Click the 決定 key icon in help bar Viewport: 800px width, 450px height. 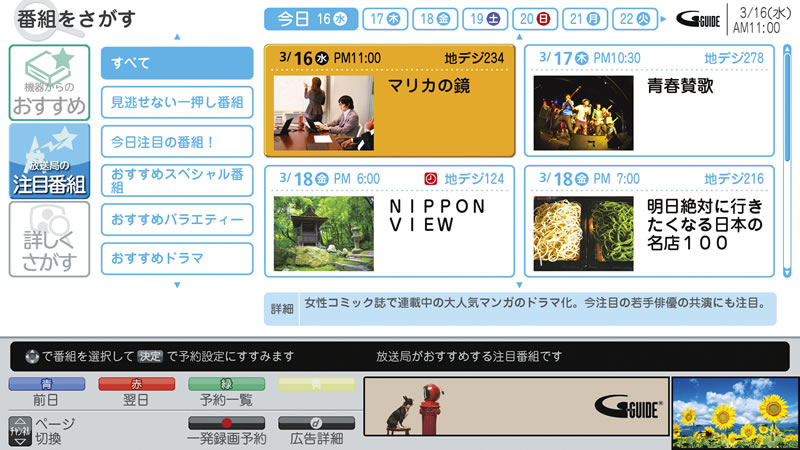(150, 356)
